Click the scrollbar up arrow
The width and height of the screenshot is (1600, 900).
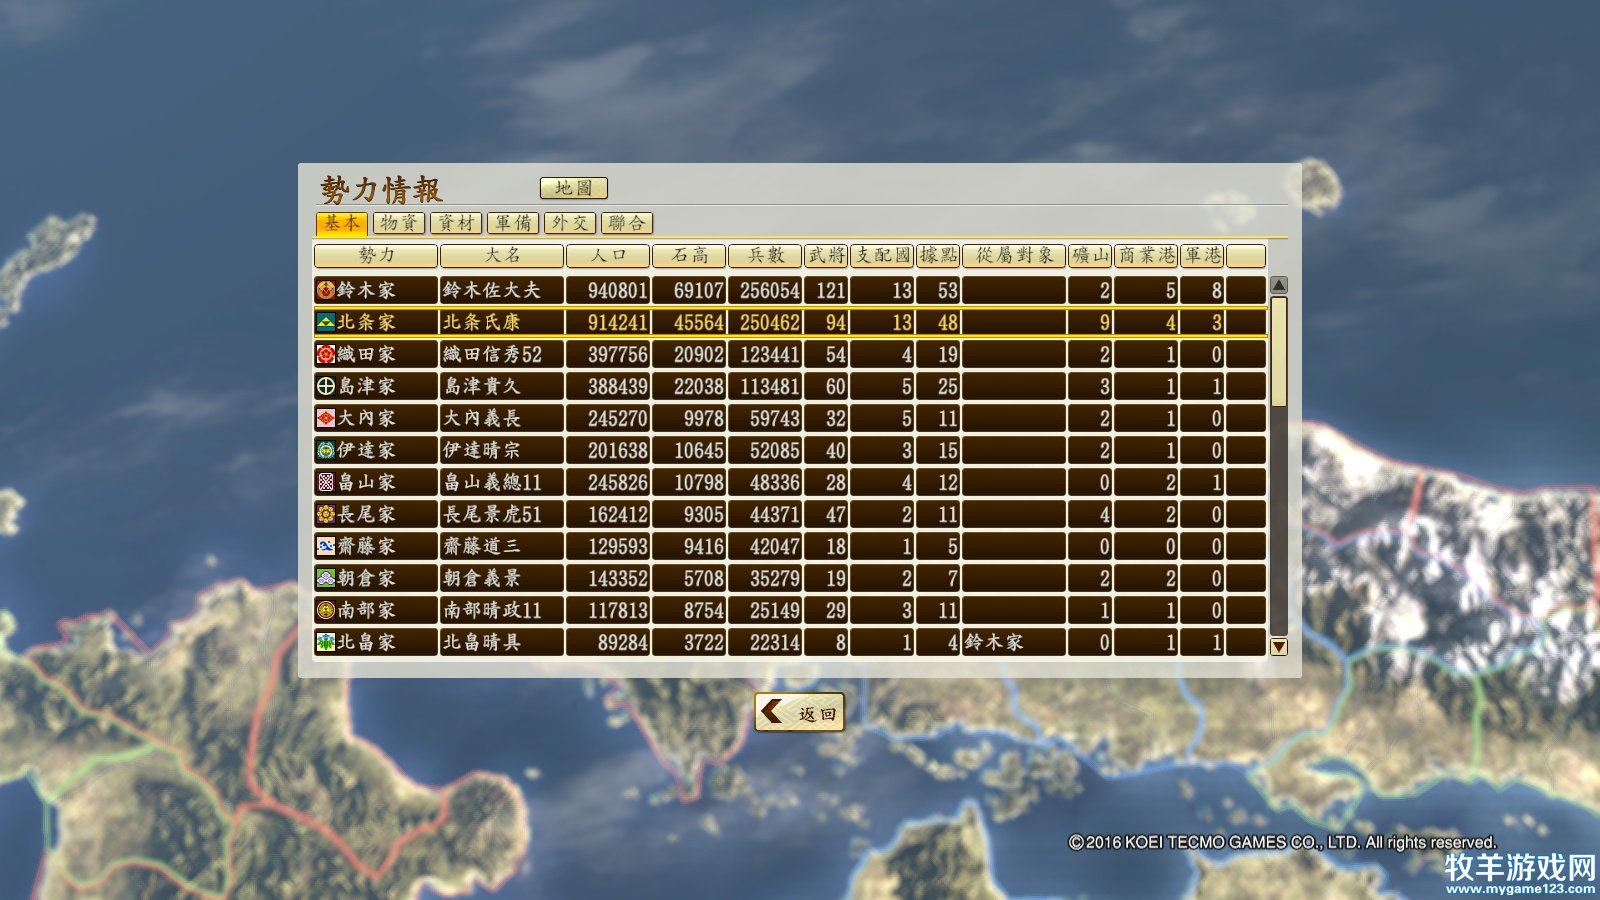point(1279,285)
